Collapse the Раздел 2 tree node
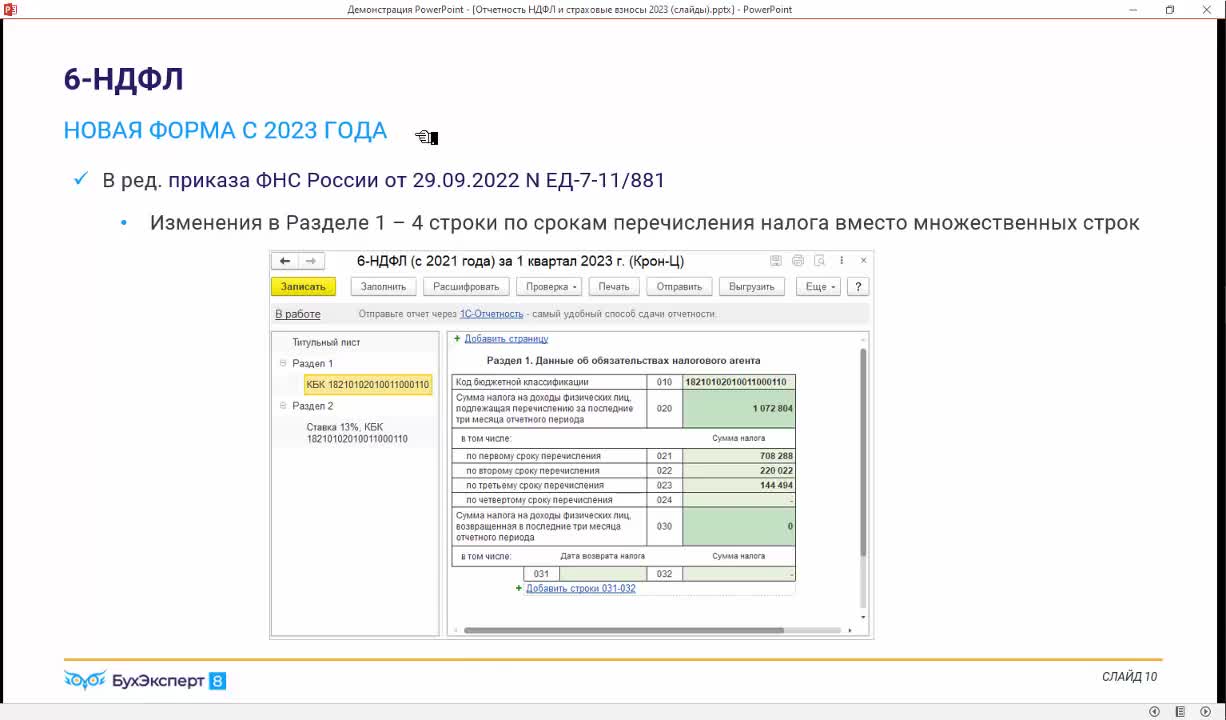The image size is (1226, 720). point(283,406)
